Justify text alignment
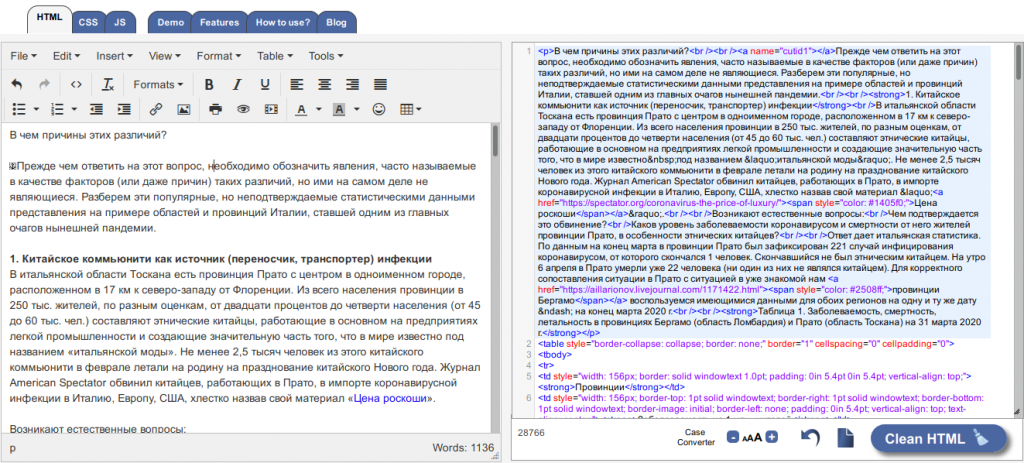 click(x=380, y=84)
